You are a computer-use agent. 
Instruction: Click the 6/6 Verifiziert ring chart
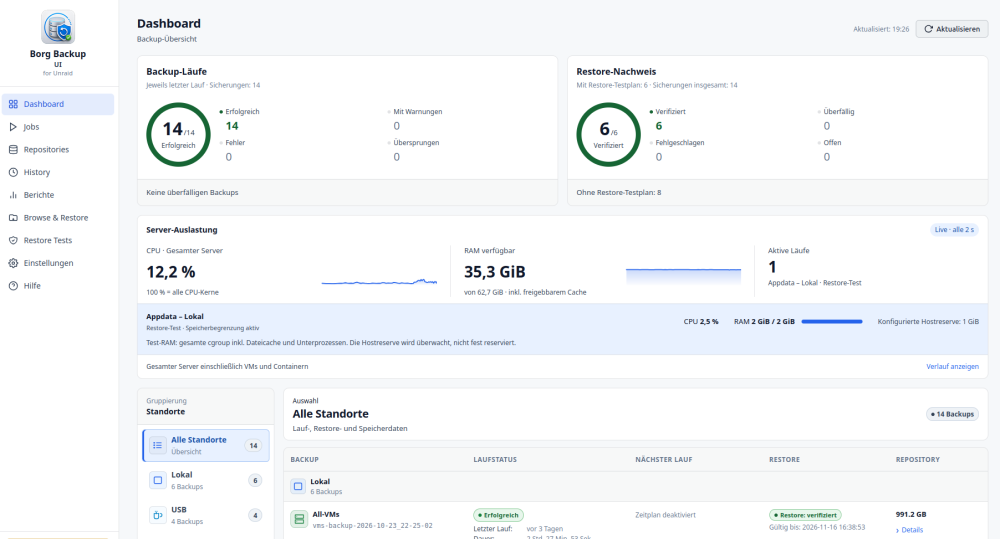608,135
